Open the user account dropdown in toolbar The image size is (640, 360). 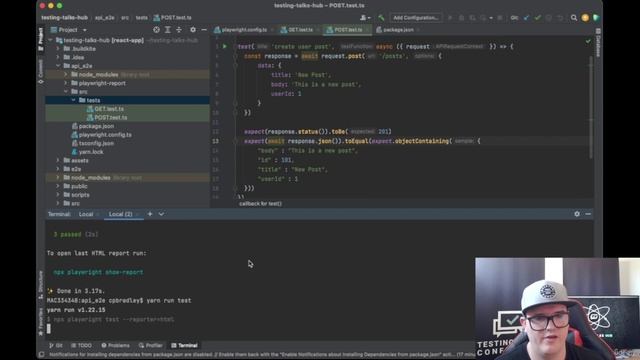click(365, 18)
